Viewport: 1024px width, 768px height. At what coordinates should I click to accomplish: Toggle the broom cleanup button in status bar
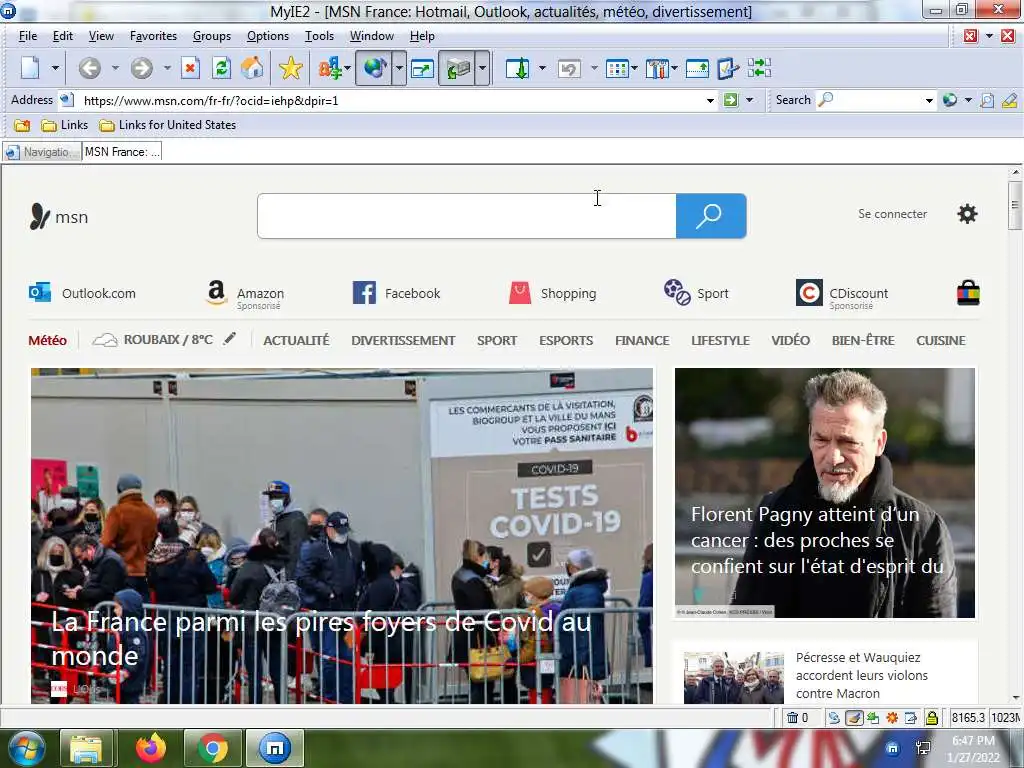[x=854, y=718]
